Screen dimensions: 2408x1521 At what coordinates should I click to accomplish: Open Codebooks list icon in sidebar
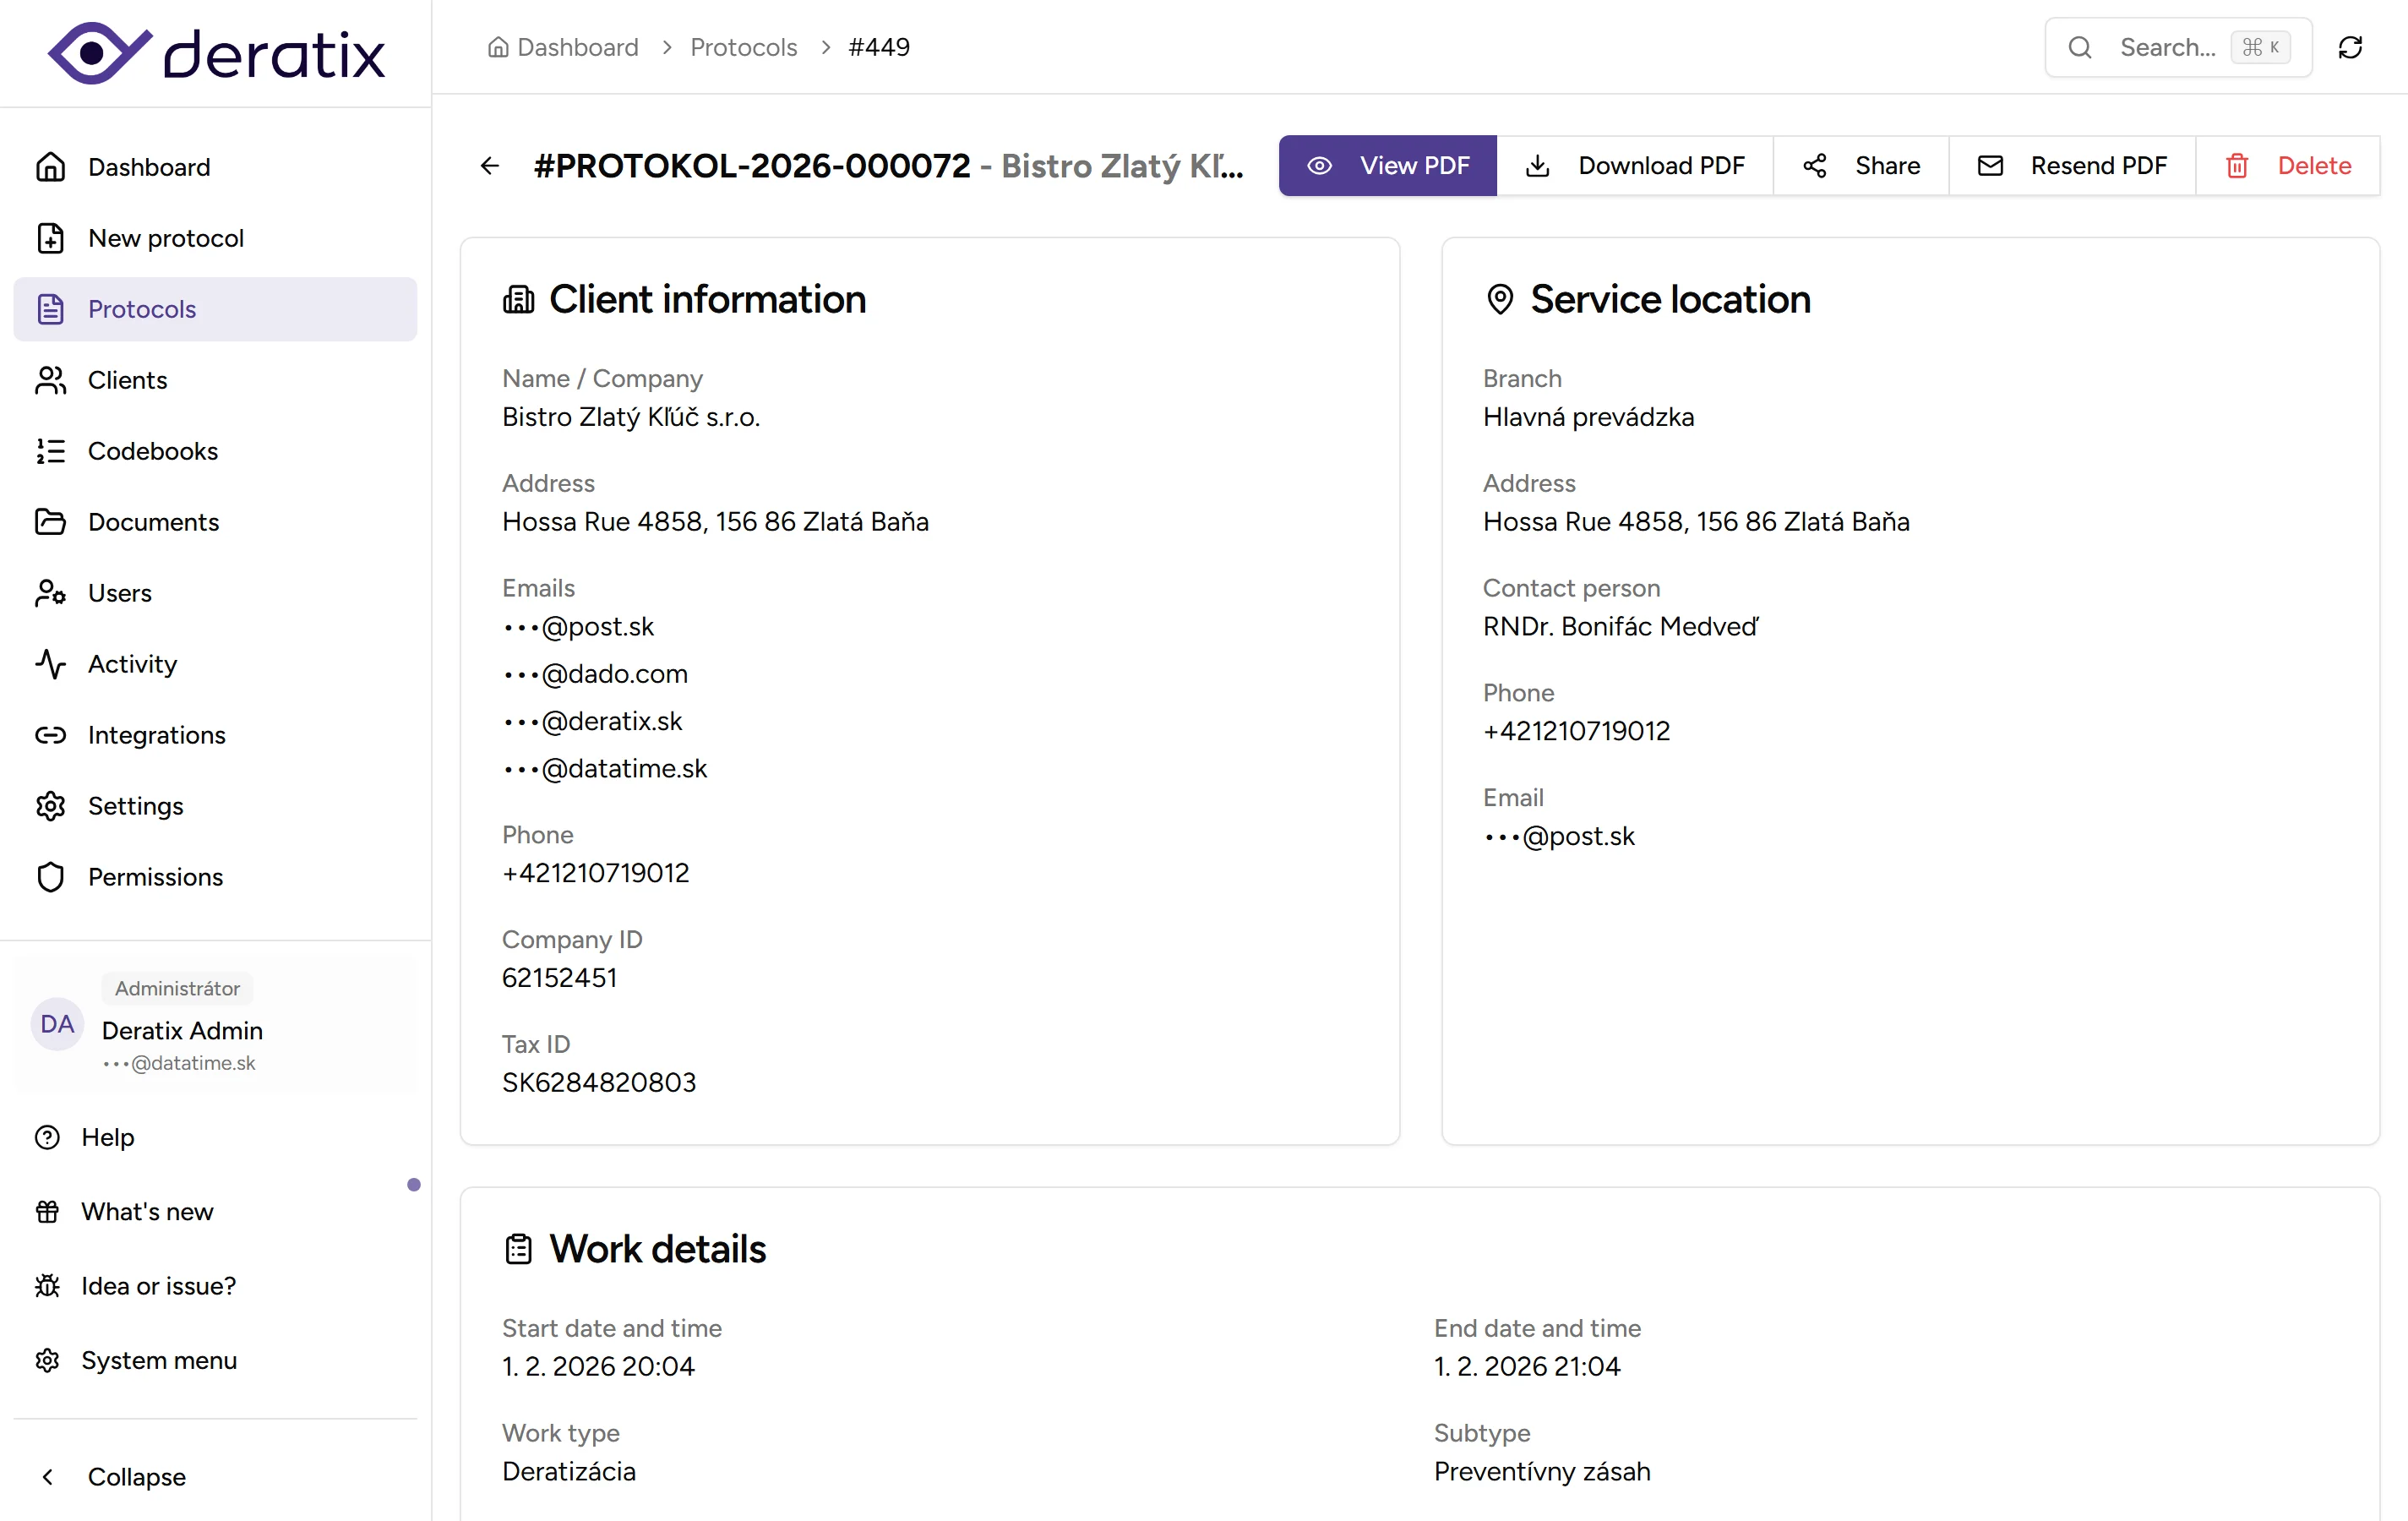[51, 451]
